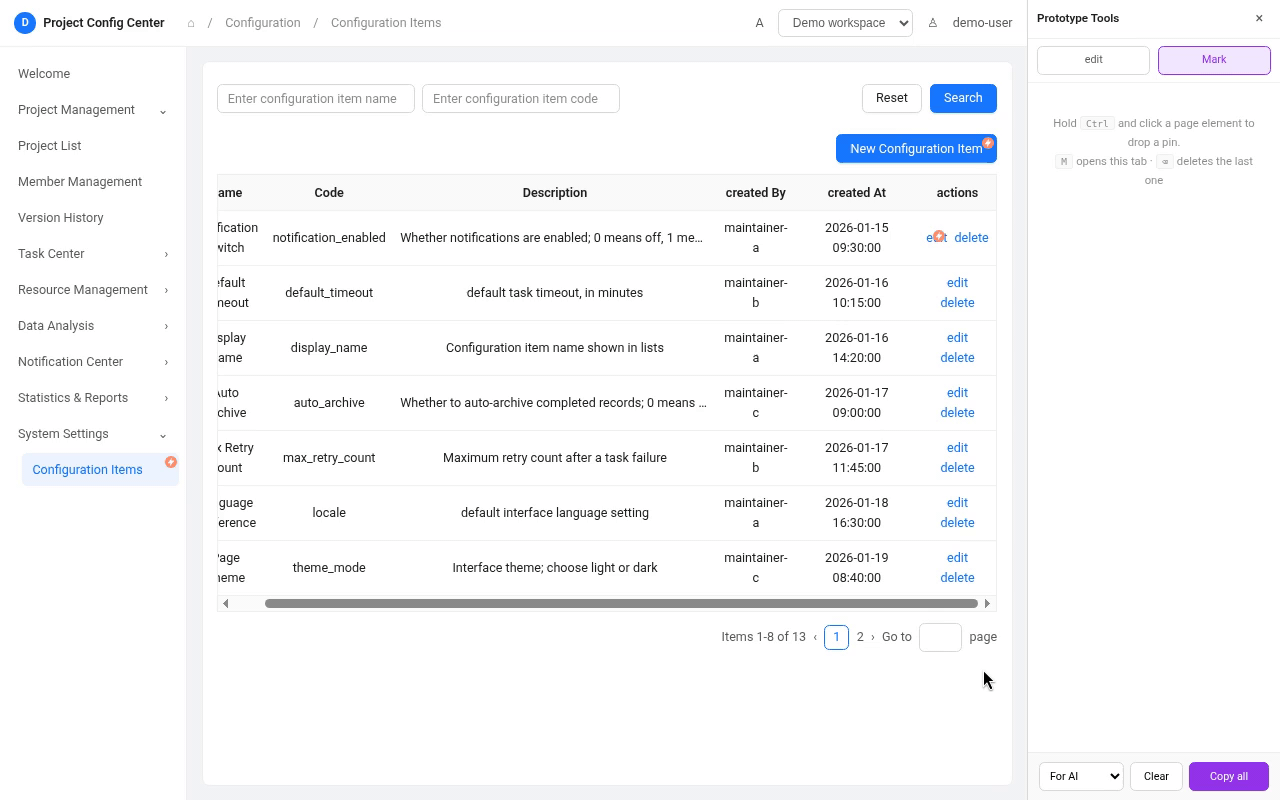This screenshot has width=1280, height=800.
Task: Open the Demo workspace dropdown
Action: (845, 23)
